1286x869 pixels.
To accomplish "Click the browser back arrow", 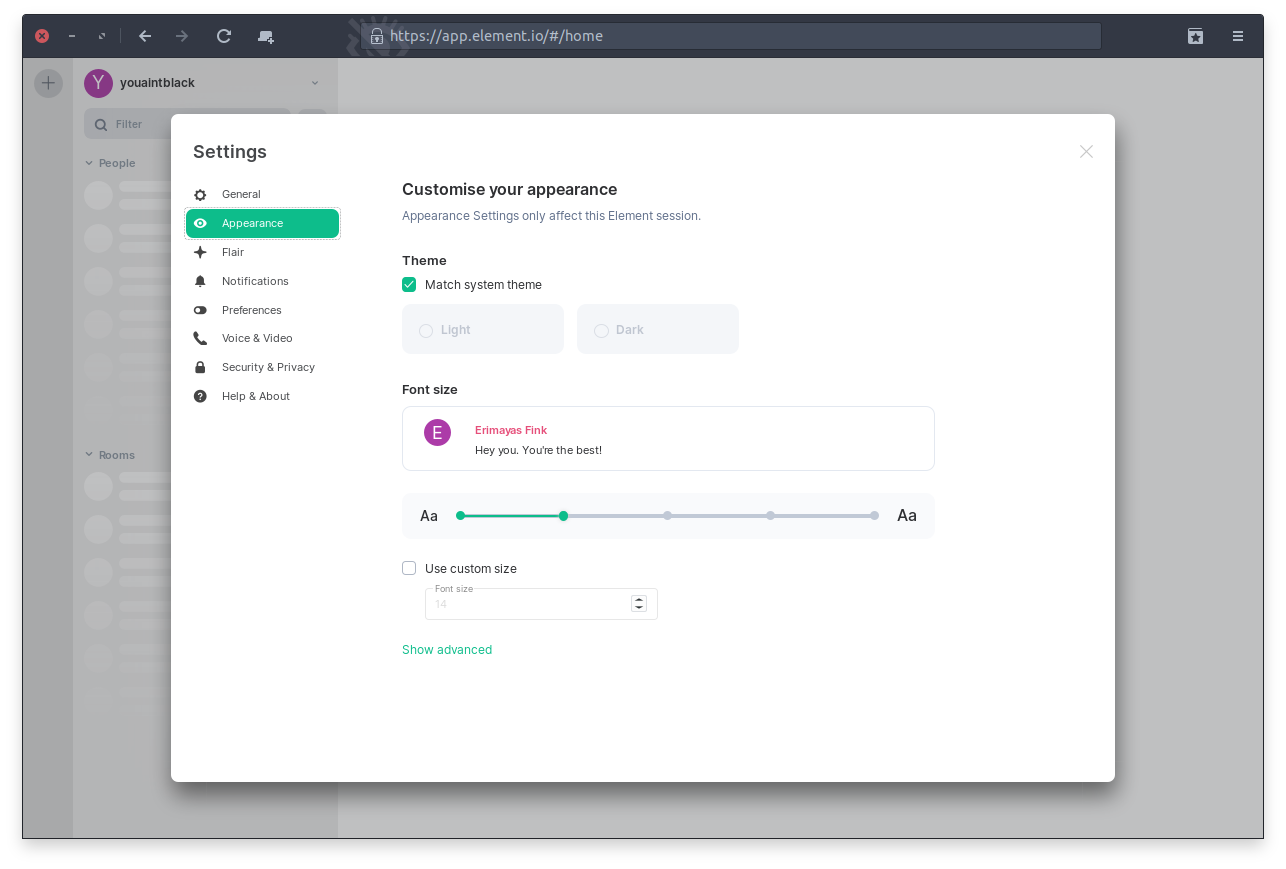I will tap(145, 36).
